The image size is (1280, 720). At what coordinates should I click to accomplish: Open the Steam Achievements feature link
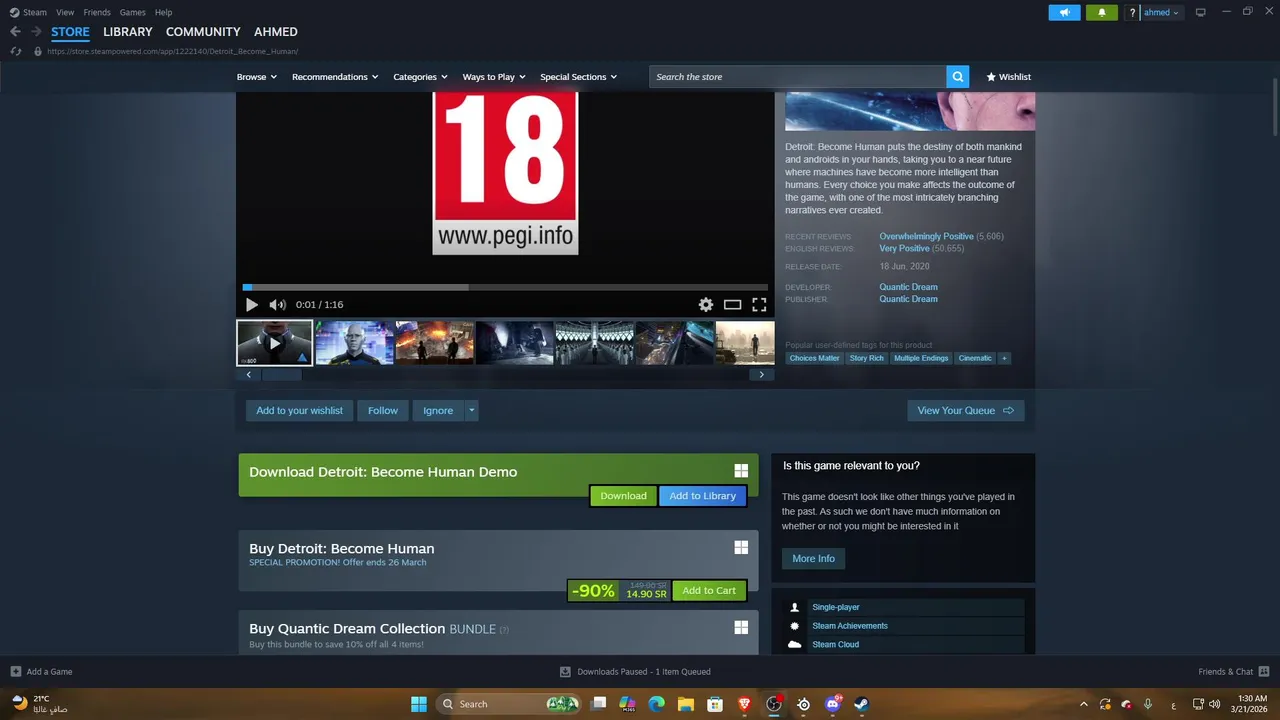pos(850,626)
